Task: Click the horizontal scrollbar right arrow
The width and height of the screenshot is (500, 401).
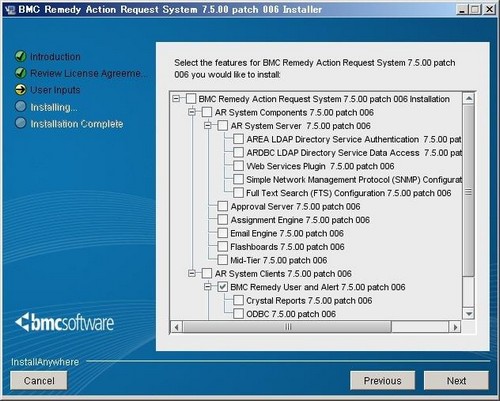Action: [455, 327]
